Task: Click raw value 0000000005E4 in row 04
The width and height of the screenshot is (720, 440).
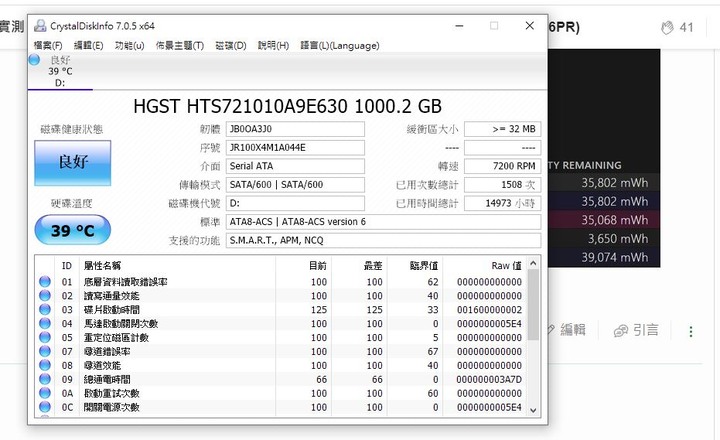Action: (x=489, y=323)
